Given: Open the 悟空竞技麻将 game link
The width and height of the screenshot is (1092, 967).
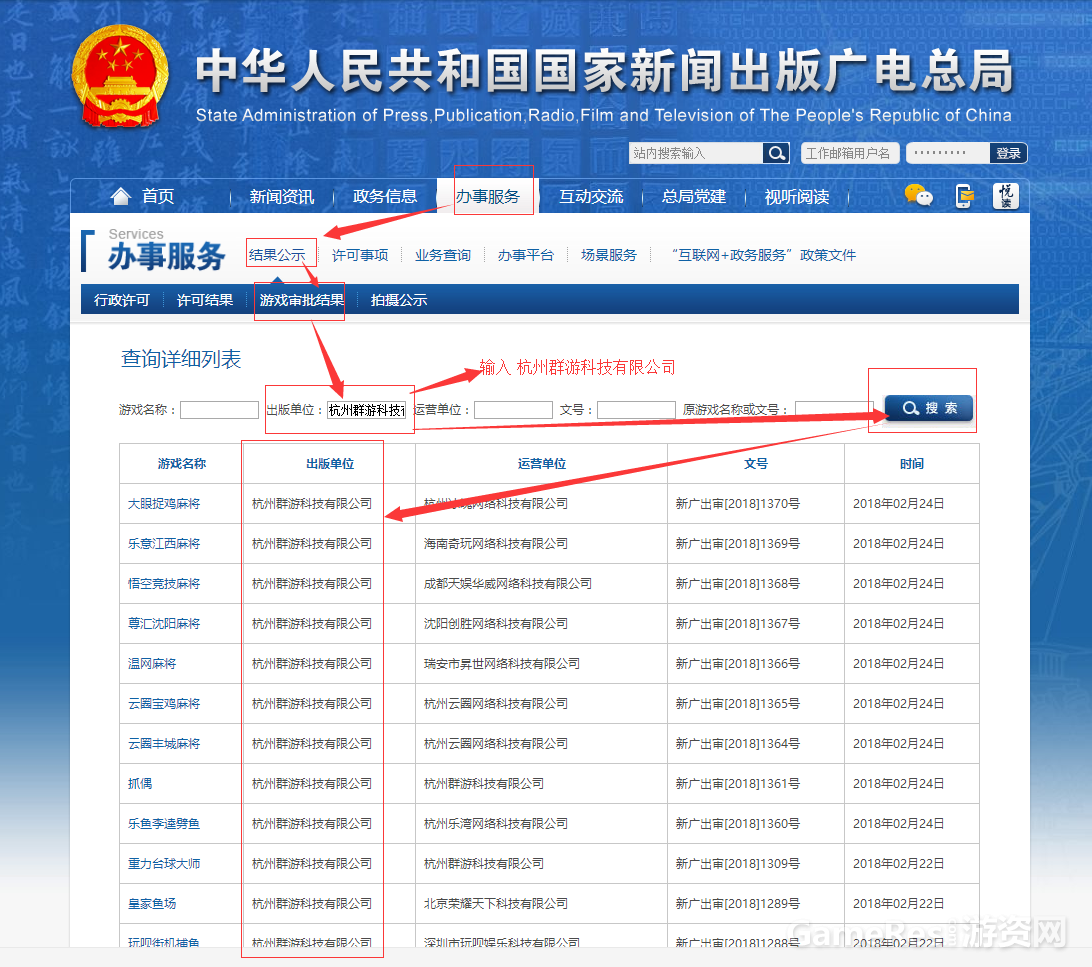Looking at the screenshot, I should (164, 583).
